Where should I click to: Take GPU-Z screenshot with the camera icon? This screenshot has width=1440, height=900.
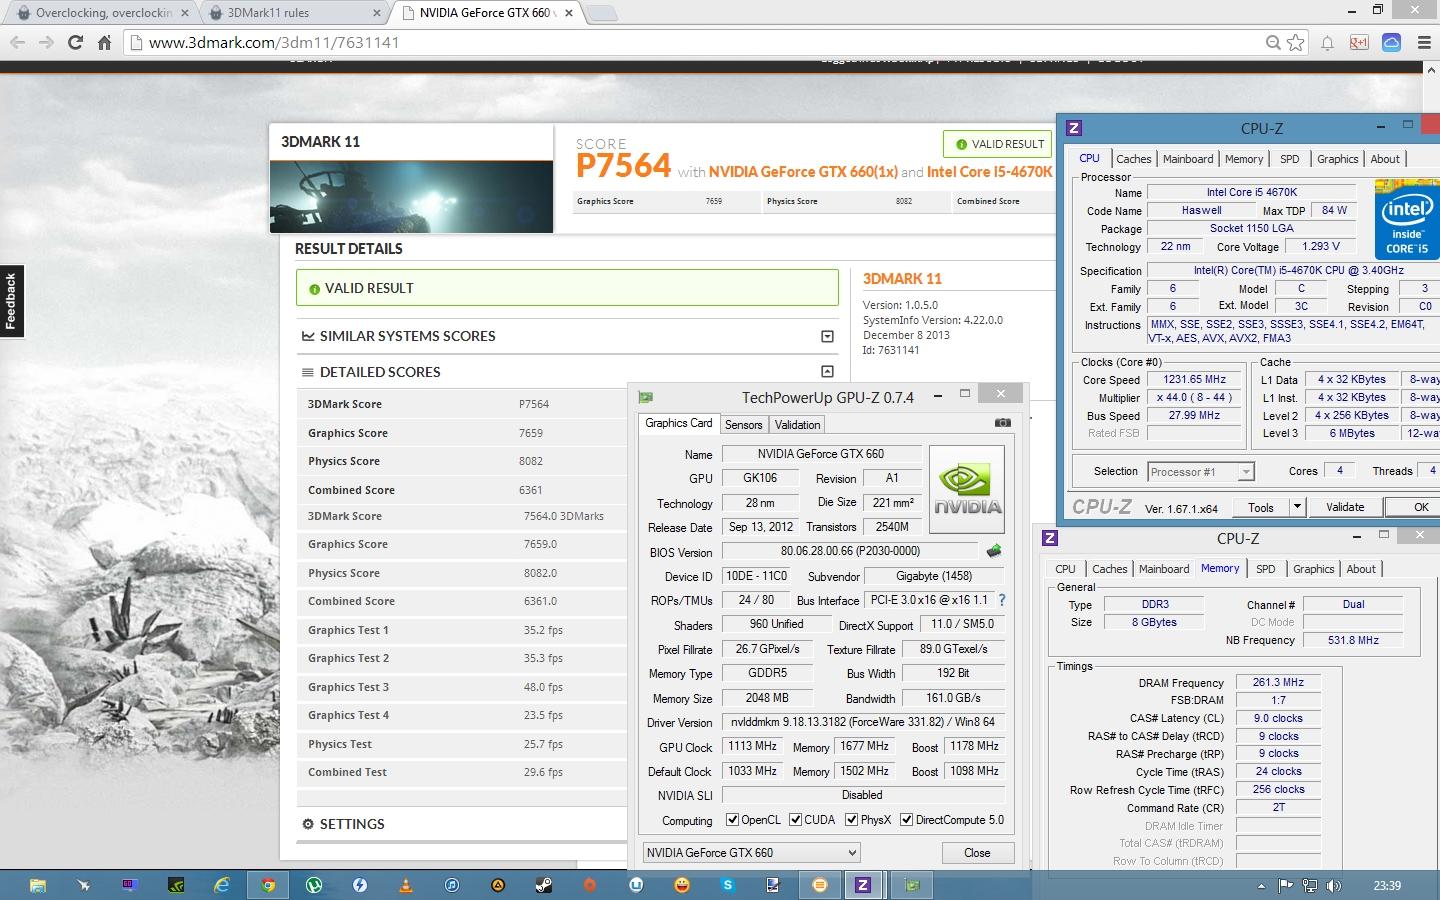[x=1002, y=423]
